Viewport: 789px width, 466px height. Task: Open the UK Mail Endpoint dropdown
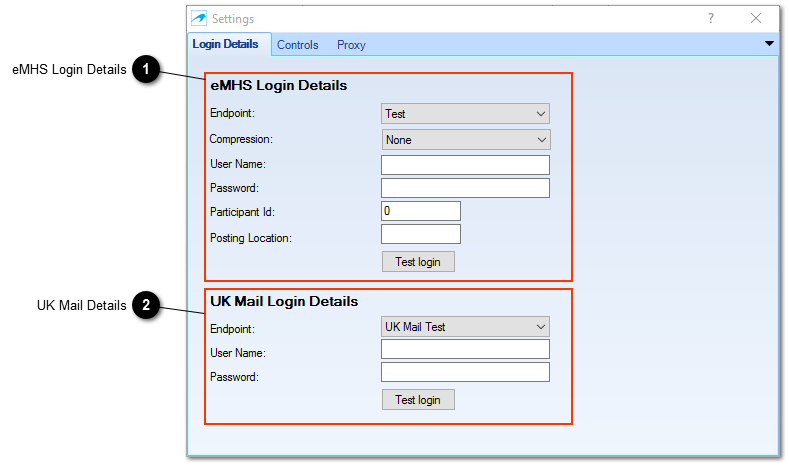coord(465,327)
